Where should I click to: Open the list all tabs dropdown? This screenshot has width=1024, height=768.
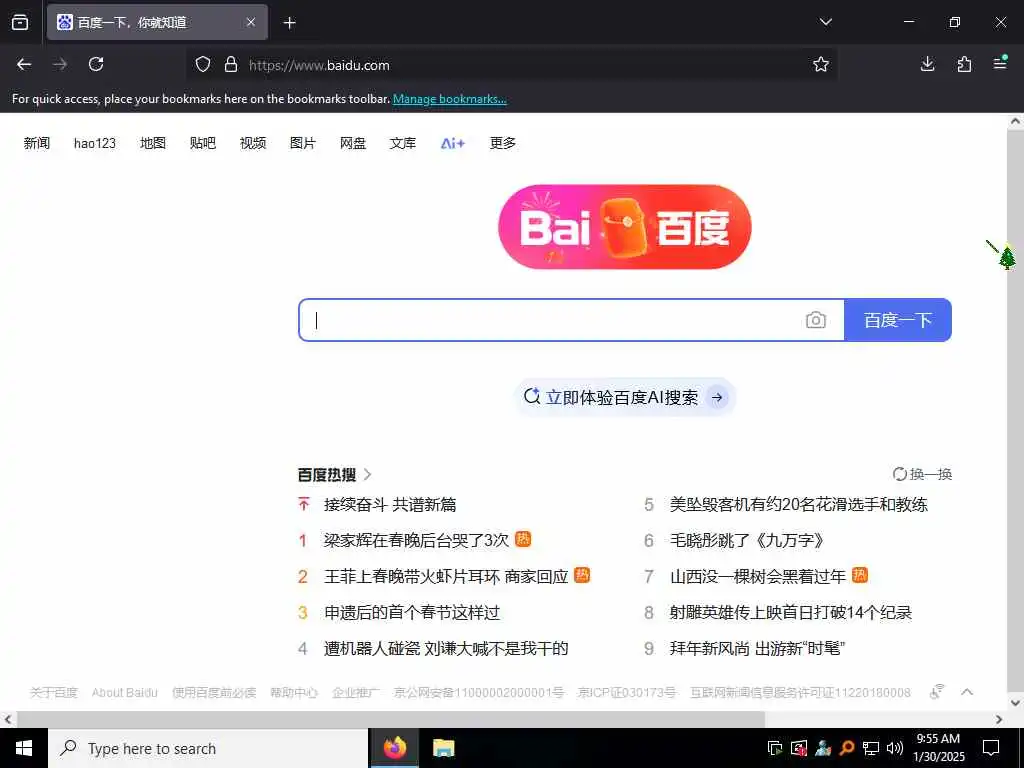coord(825,22)
